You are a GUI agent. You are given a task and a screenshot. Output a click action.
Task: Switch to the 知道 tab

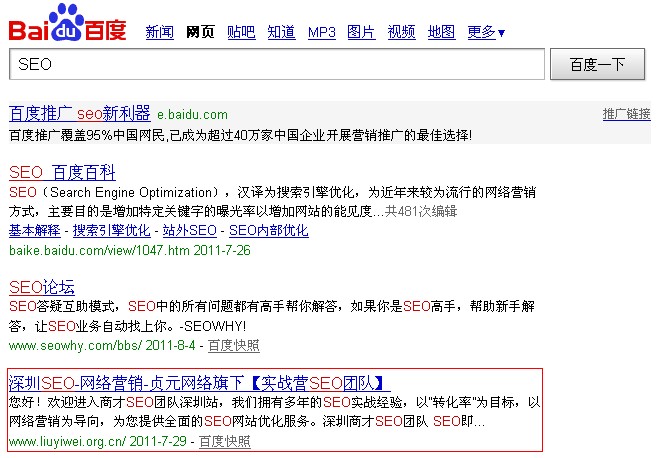(282, 32)
